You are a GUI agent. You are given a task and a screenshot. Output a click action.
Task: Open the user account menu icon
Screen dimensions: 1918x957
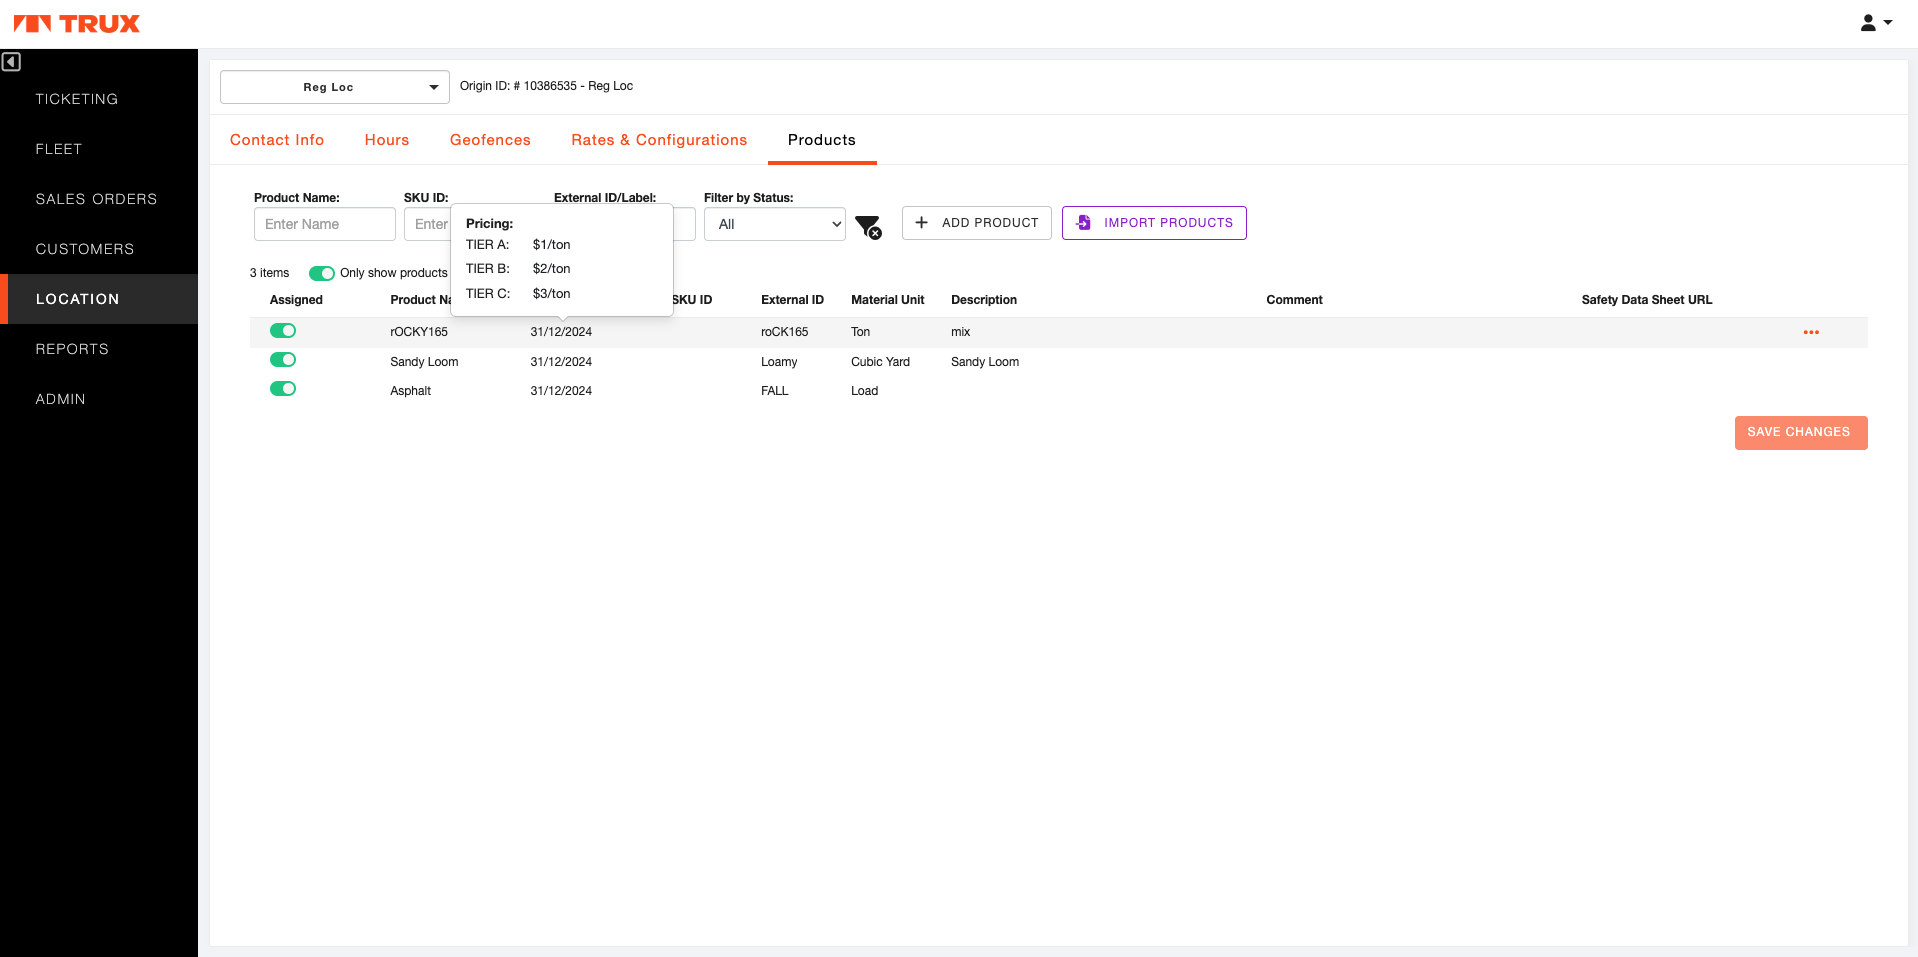tap(1876, 22)
